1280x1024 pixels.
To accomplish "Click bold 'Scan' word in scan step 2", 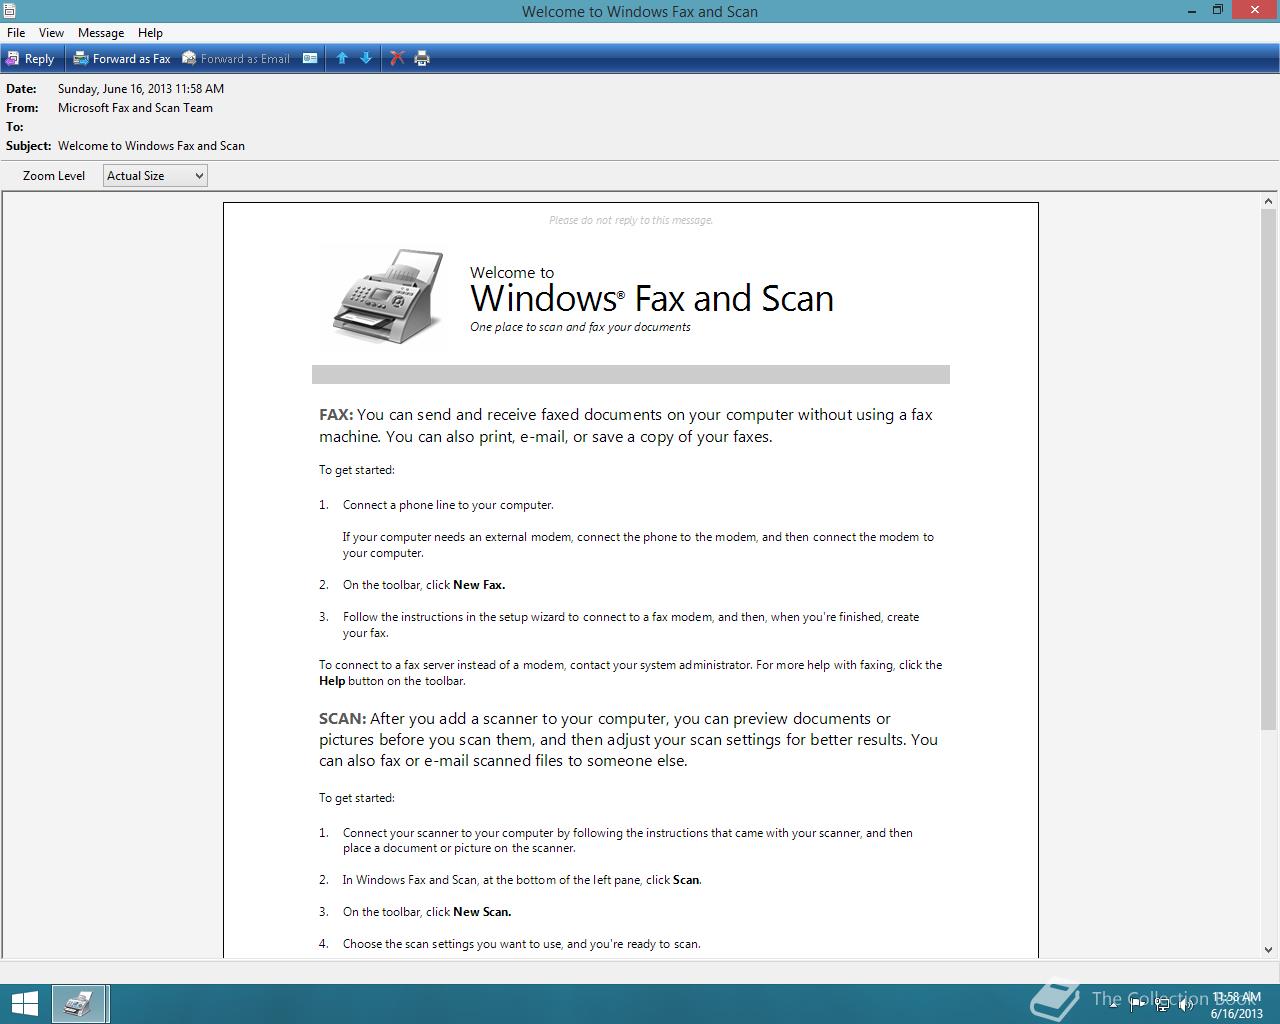I will pos(686,880).
